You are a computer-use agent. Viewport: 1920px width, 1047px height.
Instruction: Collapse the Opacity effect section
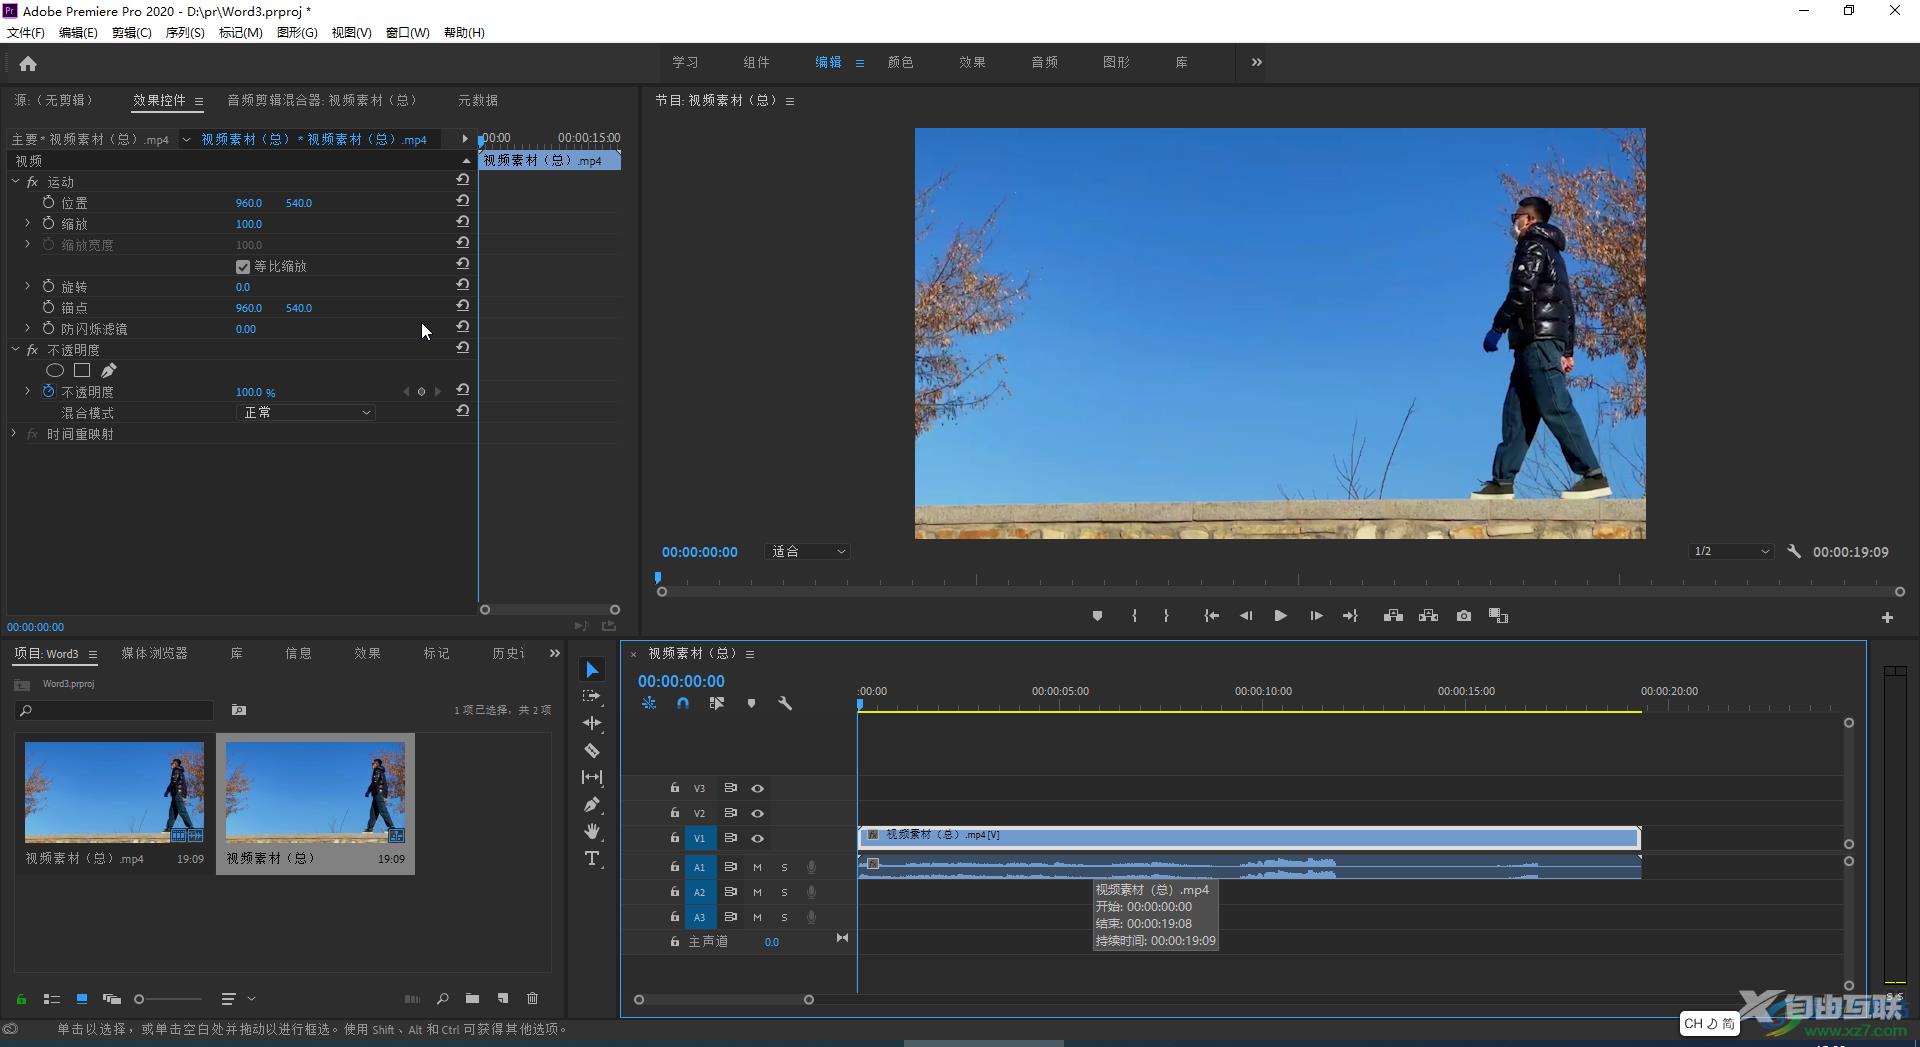click(x=15, y=349)
